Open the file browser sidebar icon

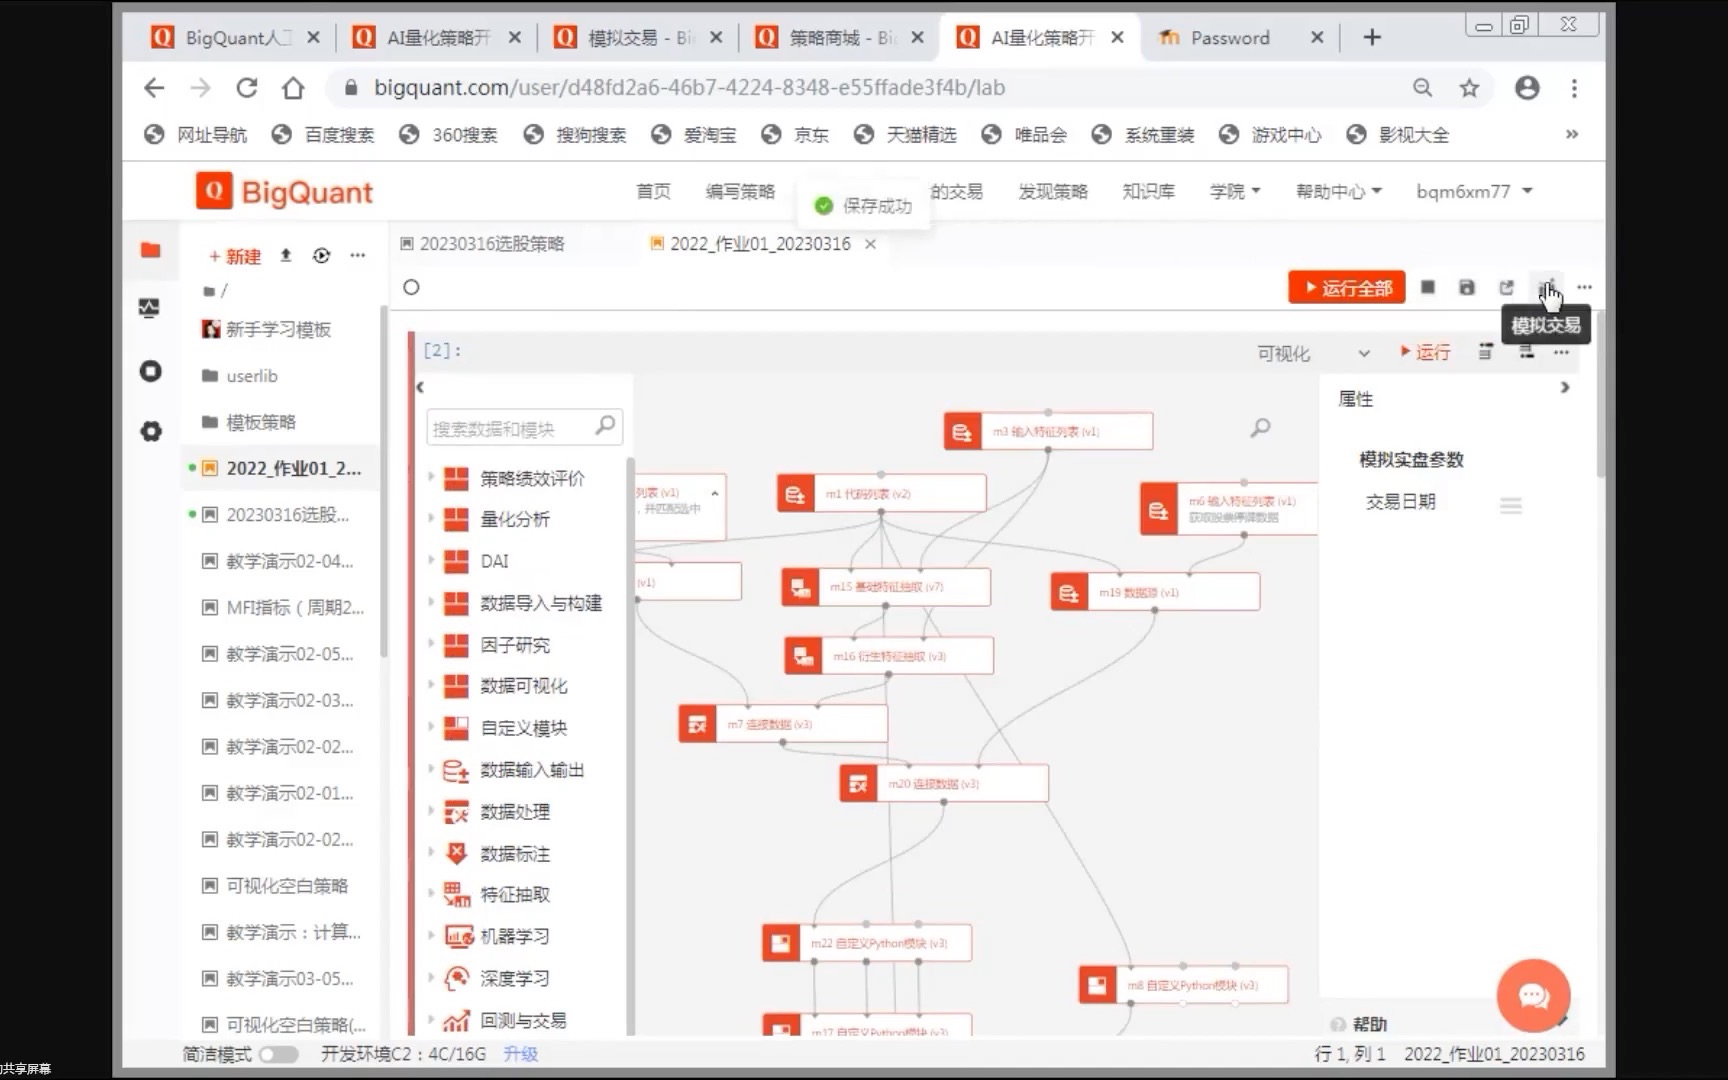pos(150,250)
